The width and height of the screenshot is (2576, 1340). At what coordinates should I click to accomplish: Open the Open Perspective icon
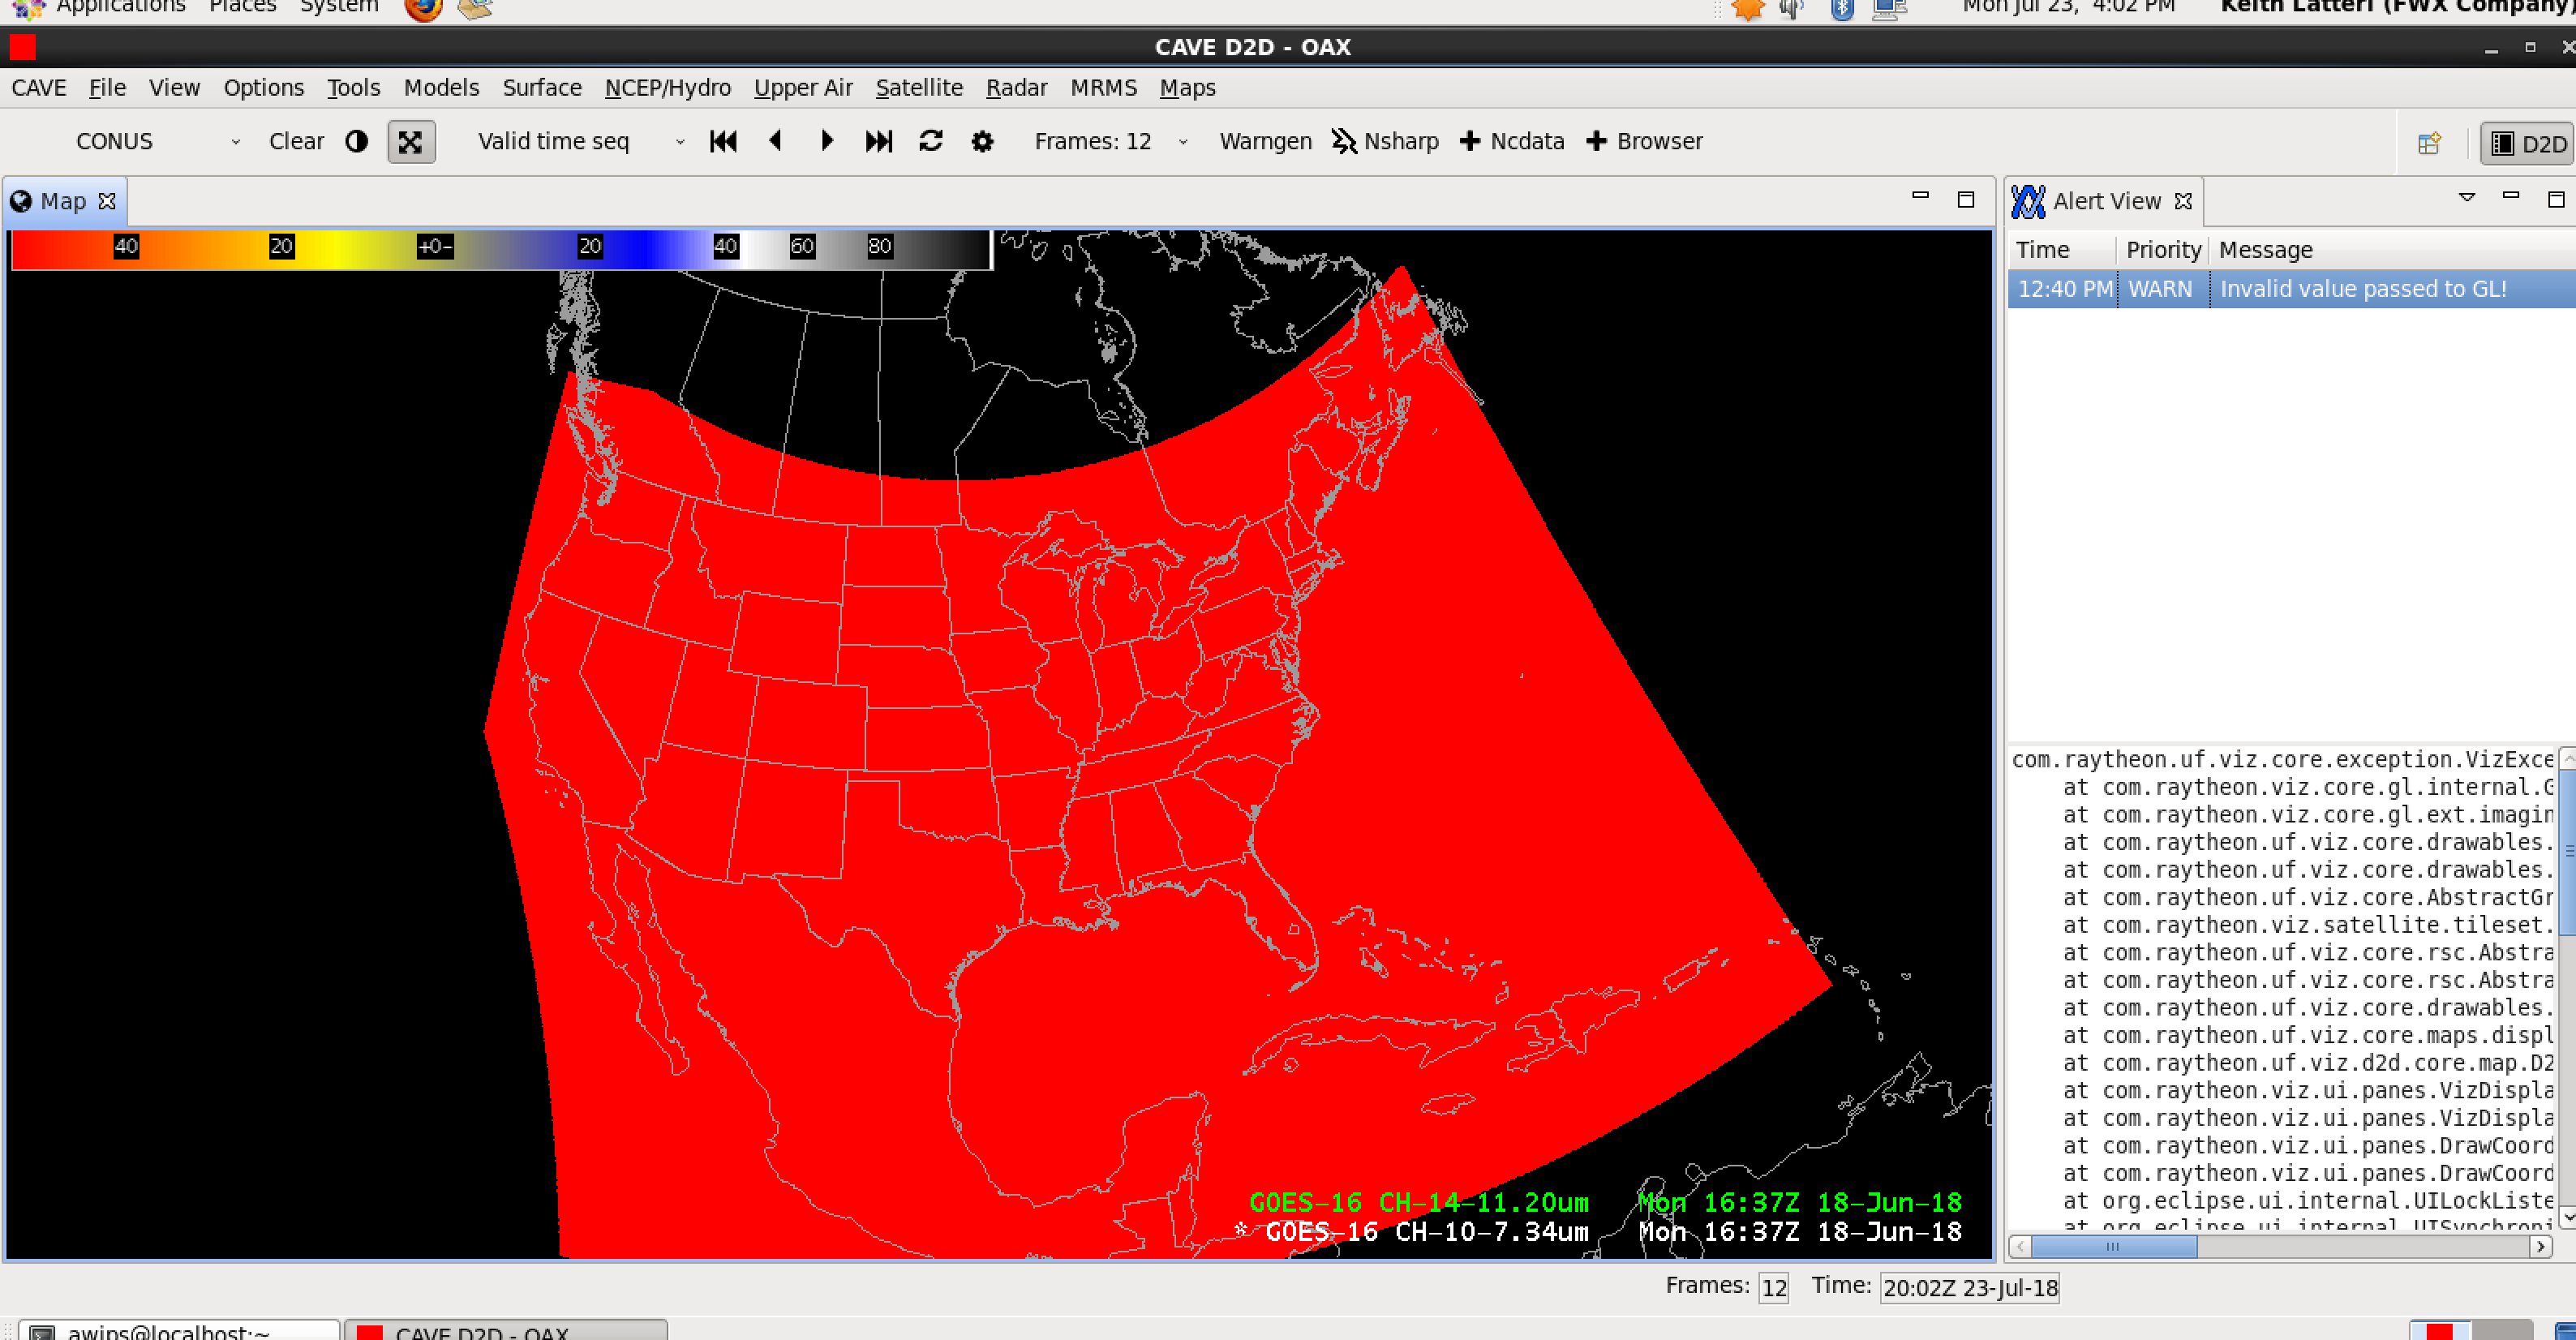point(2429,144)
